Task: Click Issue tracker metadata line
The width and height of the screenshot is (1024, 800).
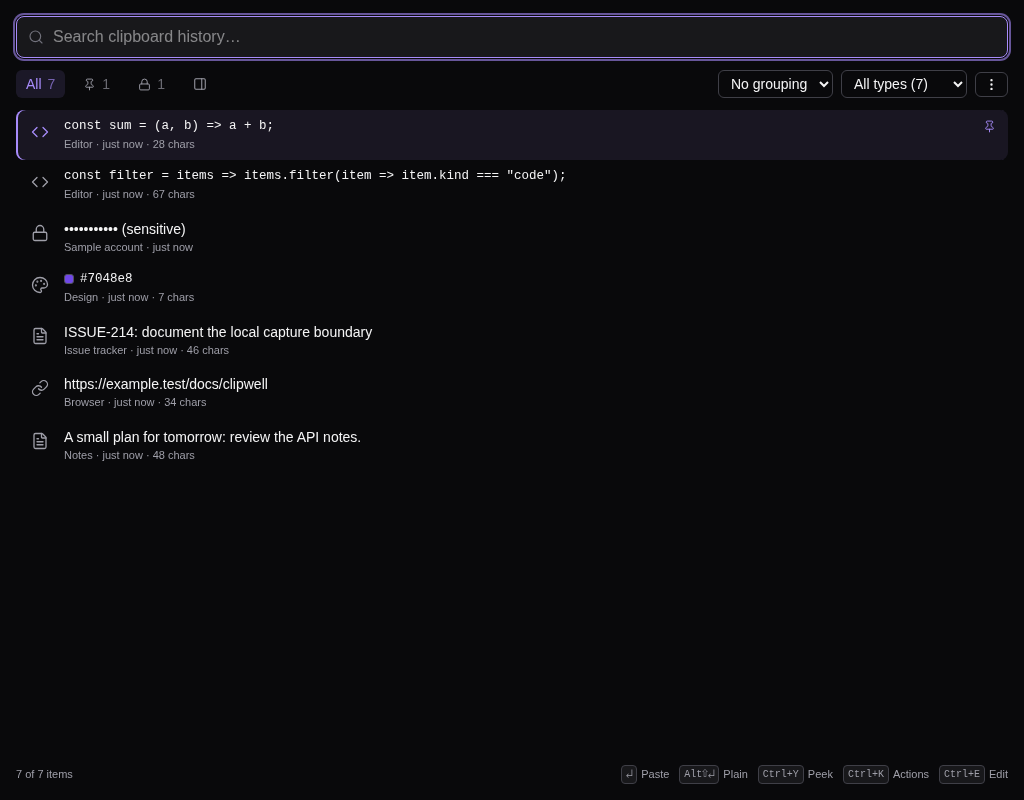Action: click(x=146, y=351)
